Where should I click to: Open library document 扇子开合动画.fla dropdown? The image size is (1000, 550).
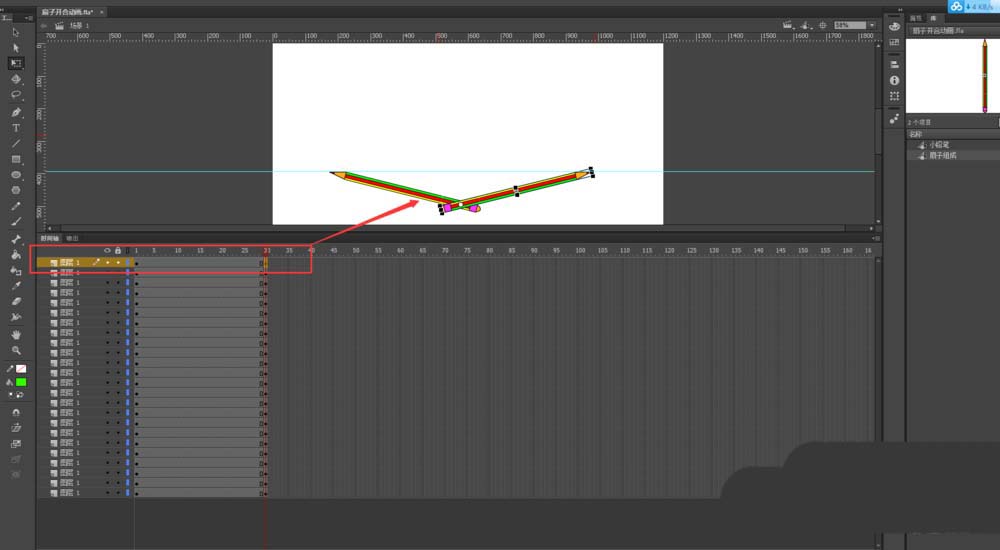tap(955, 31)
